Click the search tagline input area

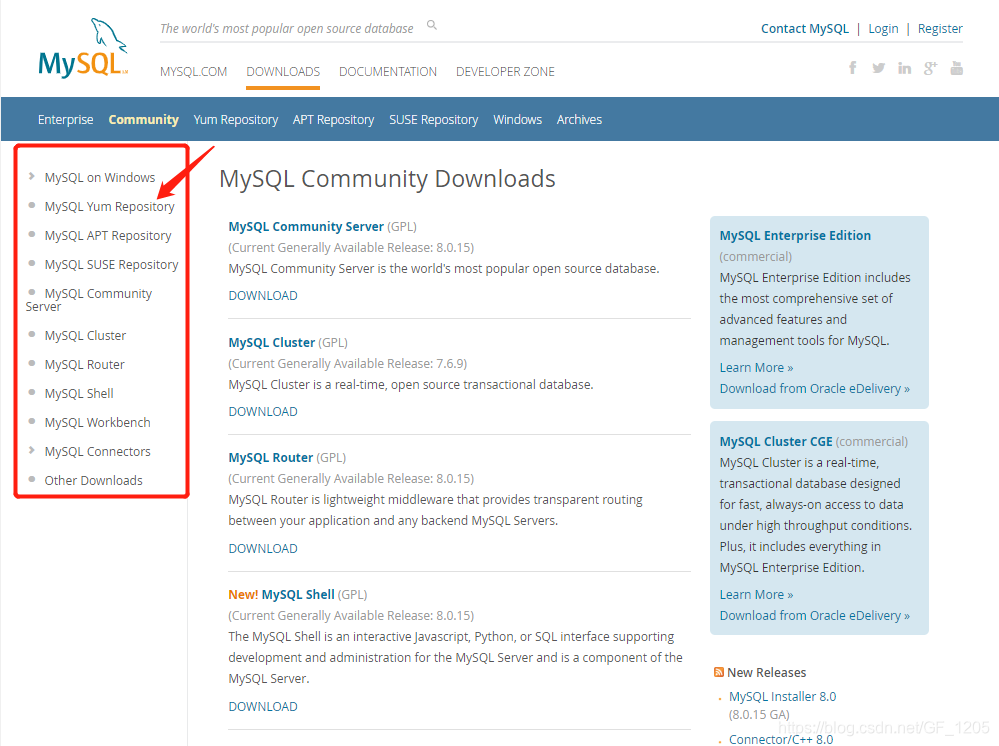[287, 29]
